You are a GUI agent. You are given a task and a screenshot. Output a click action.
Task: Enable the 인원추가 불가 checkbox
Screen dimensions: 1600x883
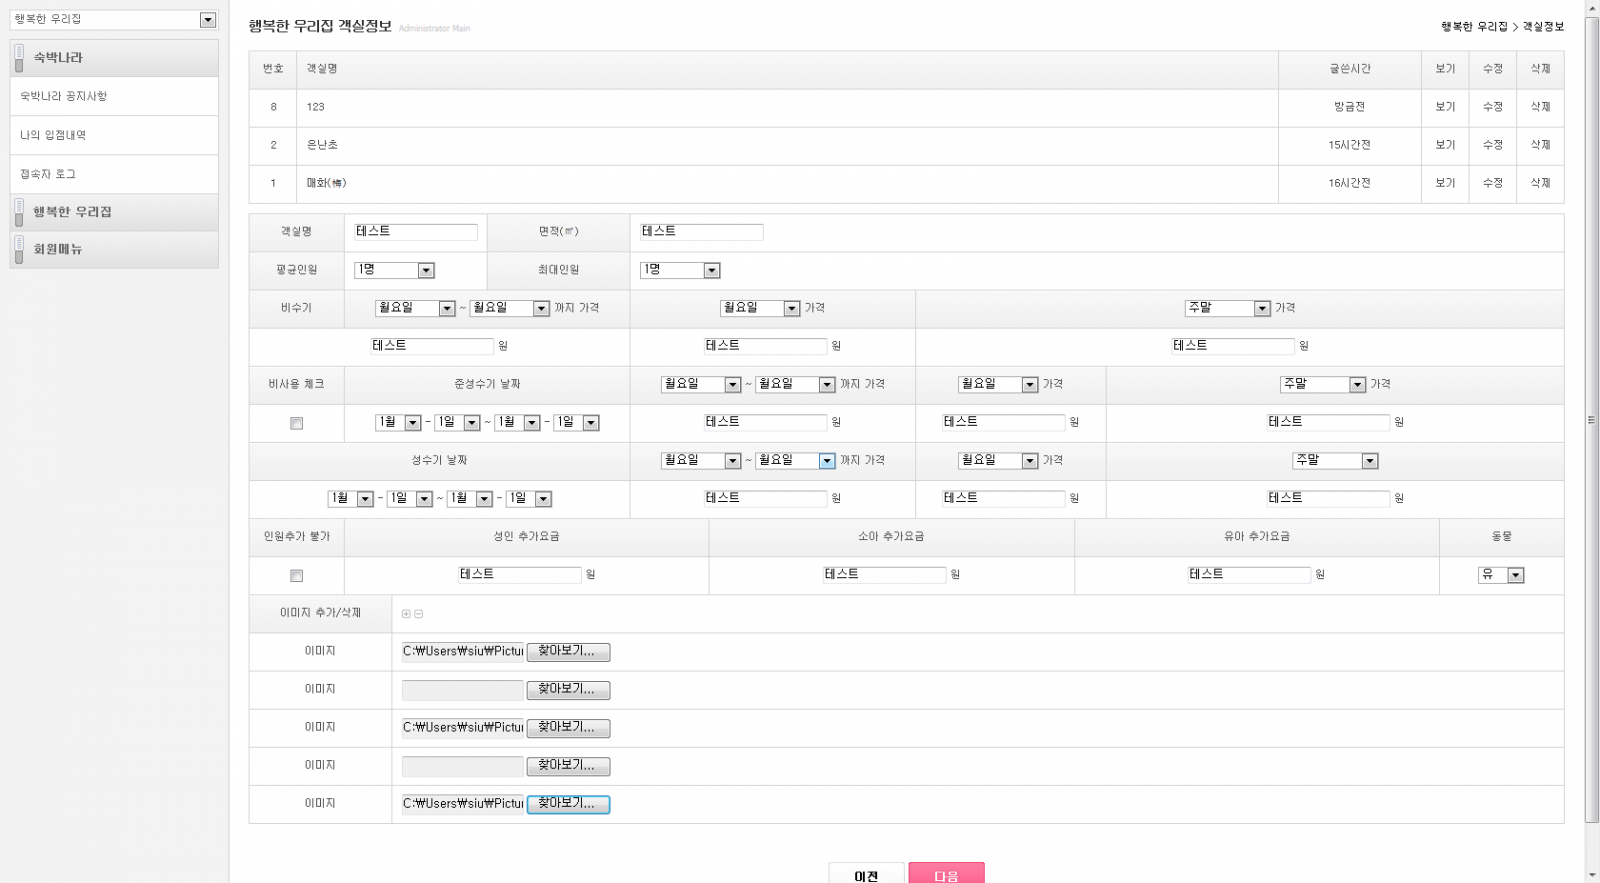click(296, 575)
